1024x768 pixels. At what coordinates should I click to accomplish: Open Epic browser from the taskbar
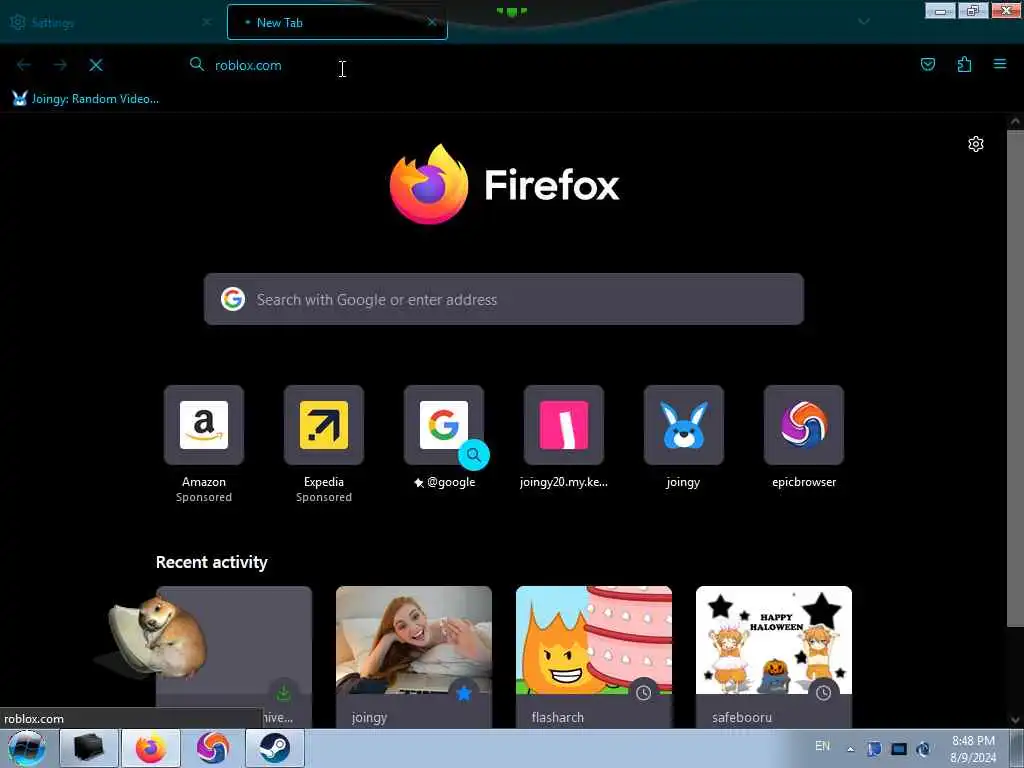[x=213, y=748]
